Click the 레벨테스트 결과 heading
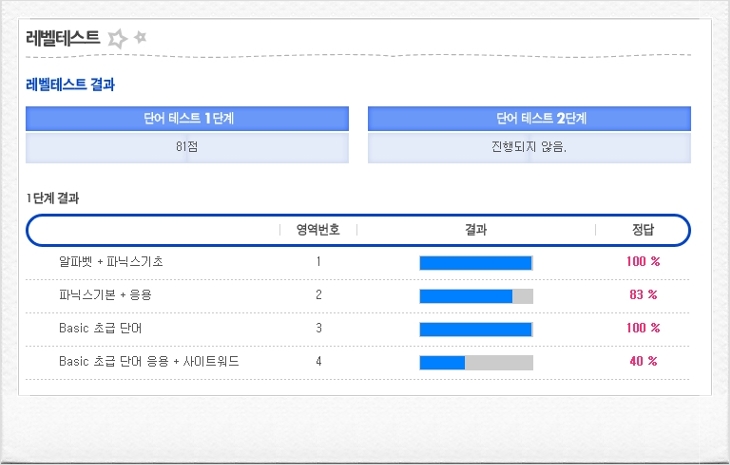The width and height of the screenshot is (730, 465). point(70,85)
